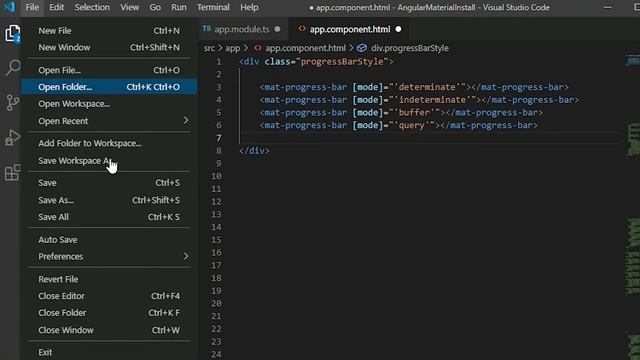Open the Go menu
Image resolution: width=640 pixels, height=360 pixels.
point(155,7)
